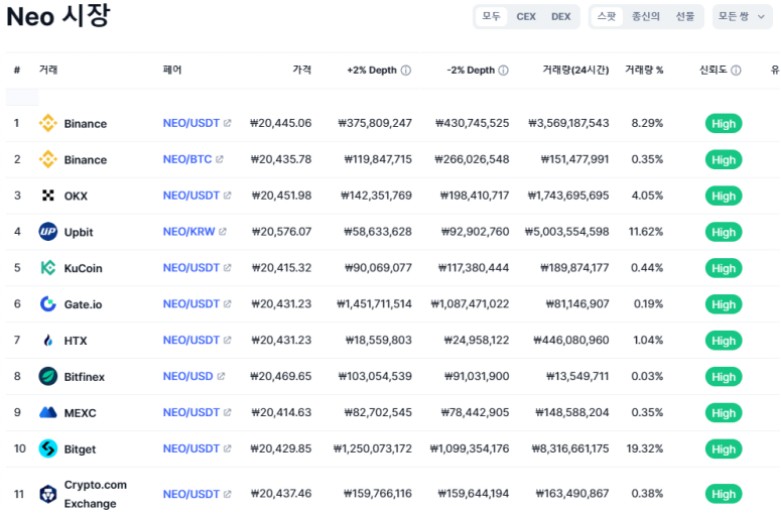Click the OKX exchange logo
Viewport: 781px width, 520px height.
(48, 196)
